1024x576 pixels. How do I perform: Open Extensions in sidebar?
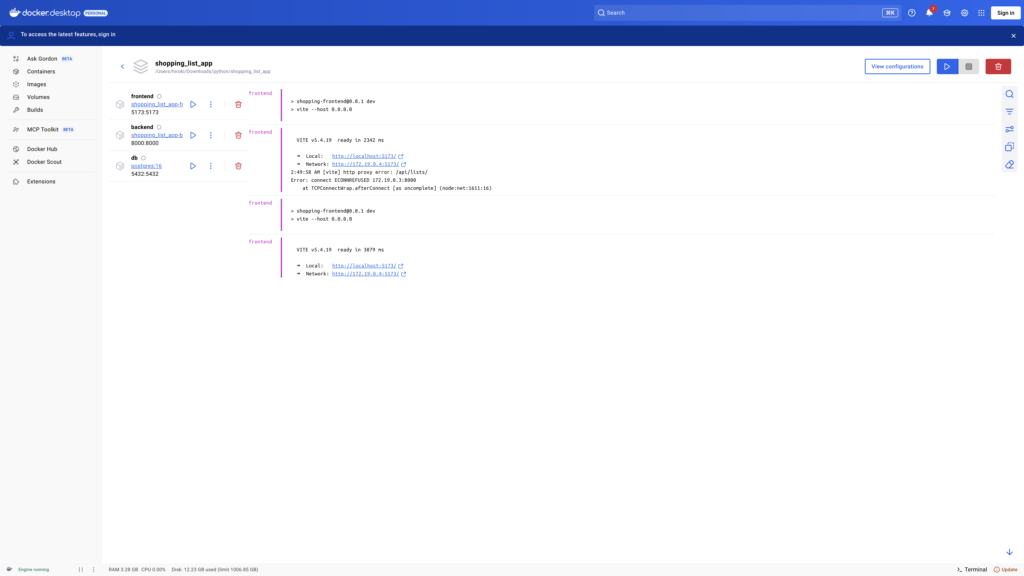[40, 182]
